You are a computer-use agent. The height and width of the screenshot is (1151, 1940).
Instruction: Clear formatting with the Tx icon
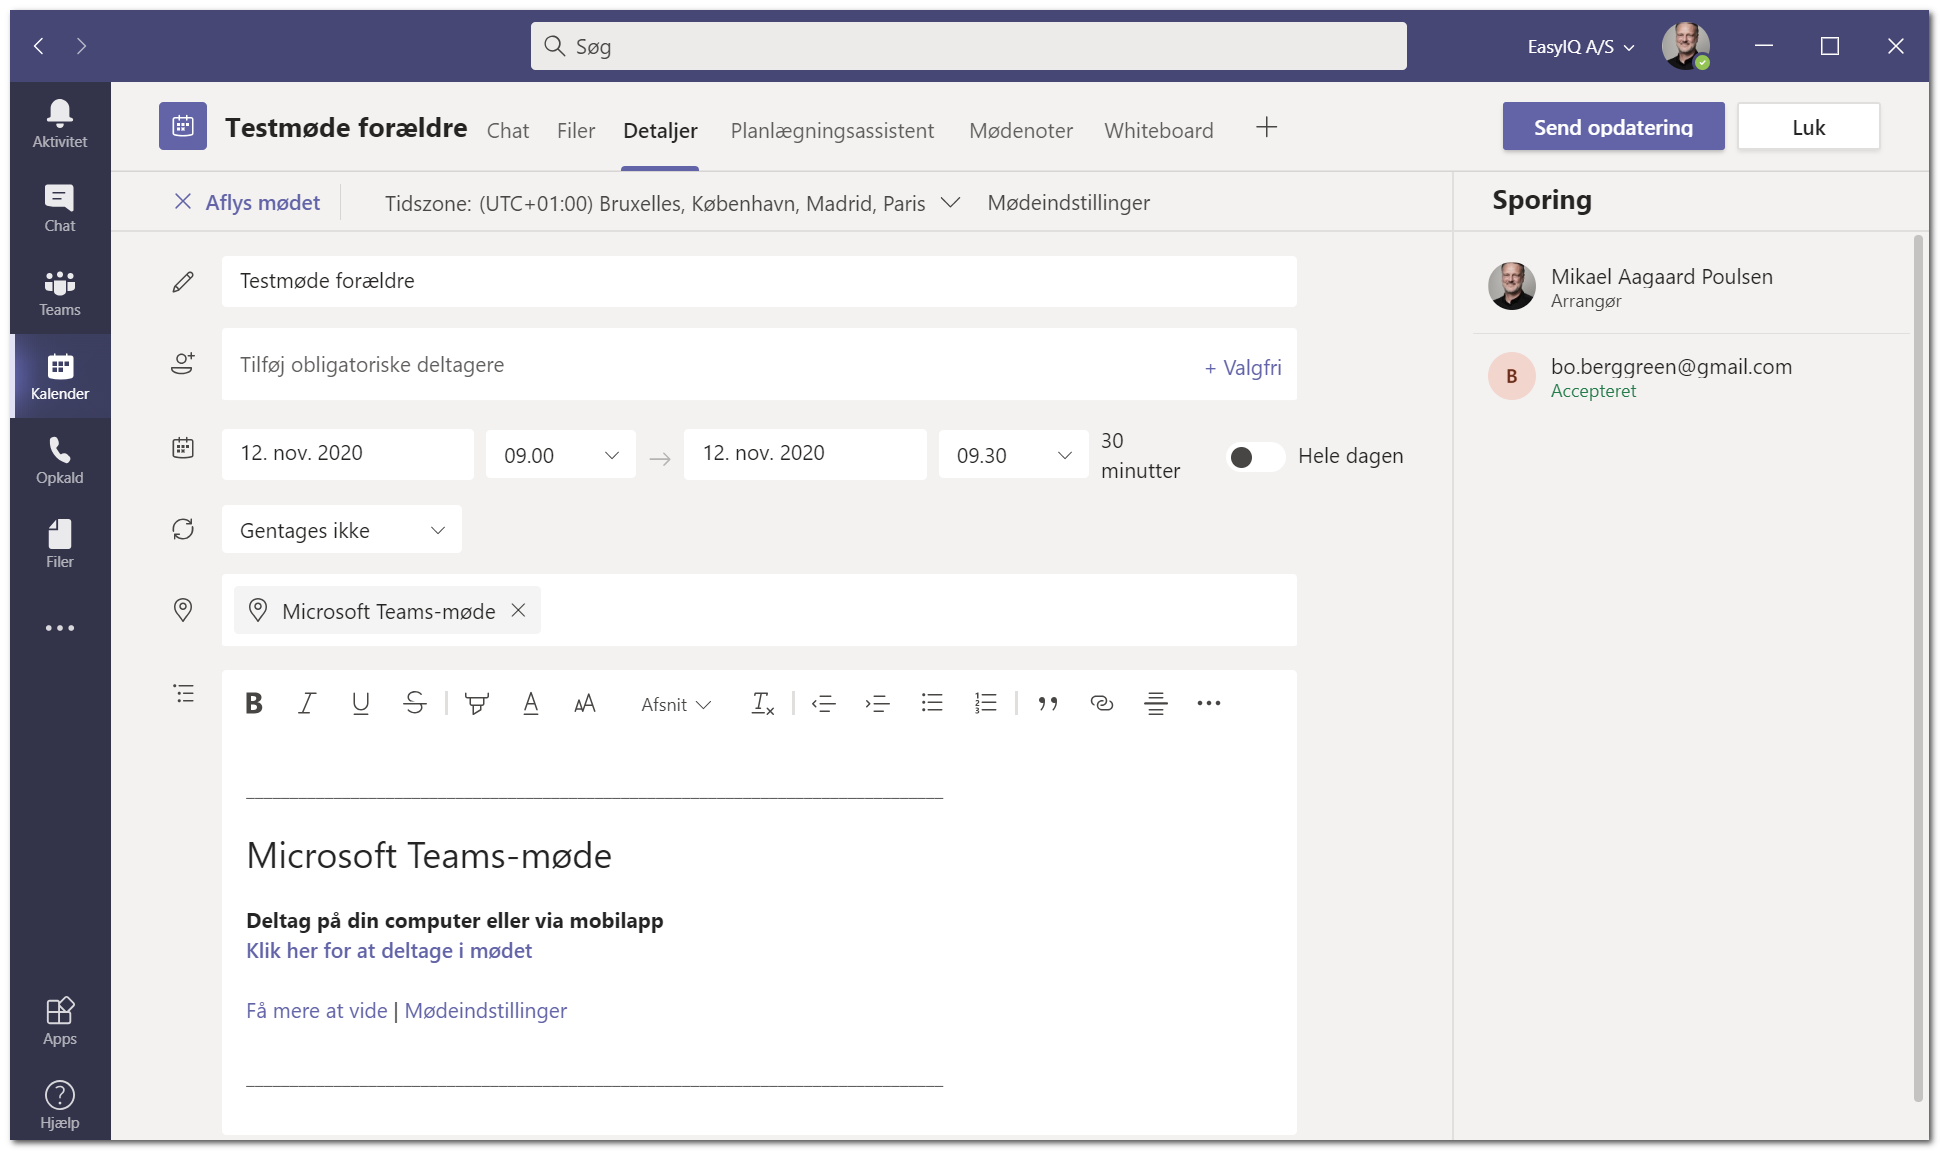coord(763,704)
